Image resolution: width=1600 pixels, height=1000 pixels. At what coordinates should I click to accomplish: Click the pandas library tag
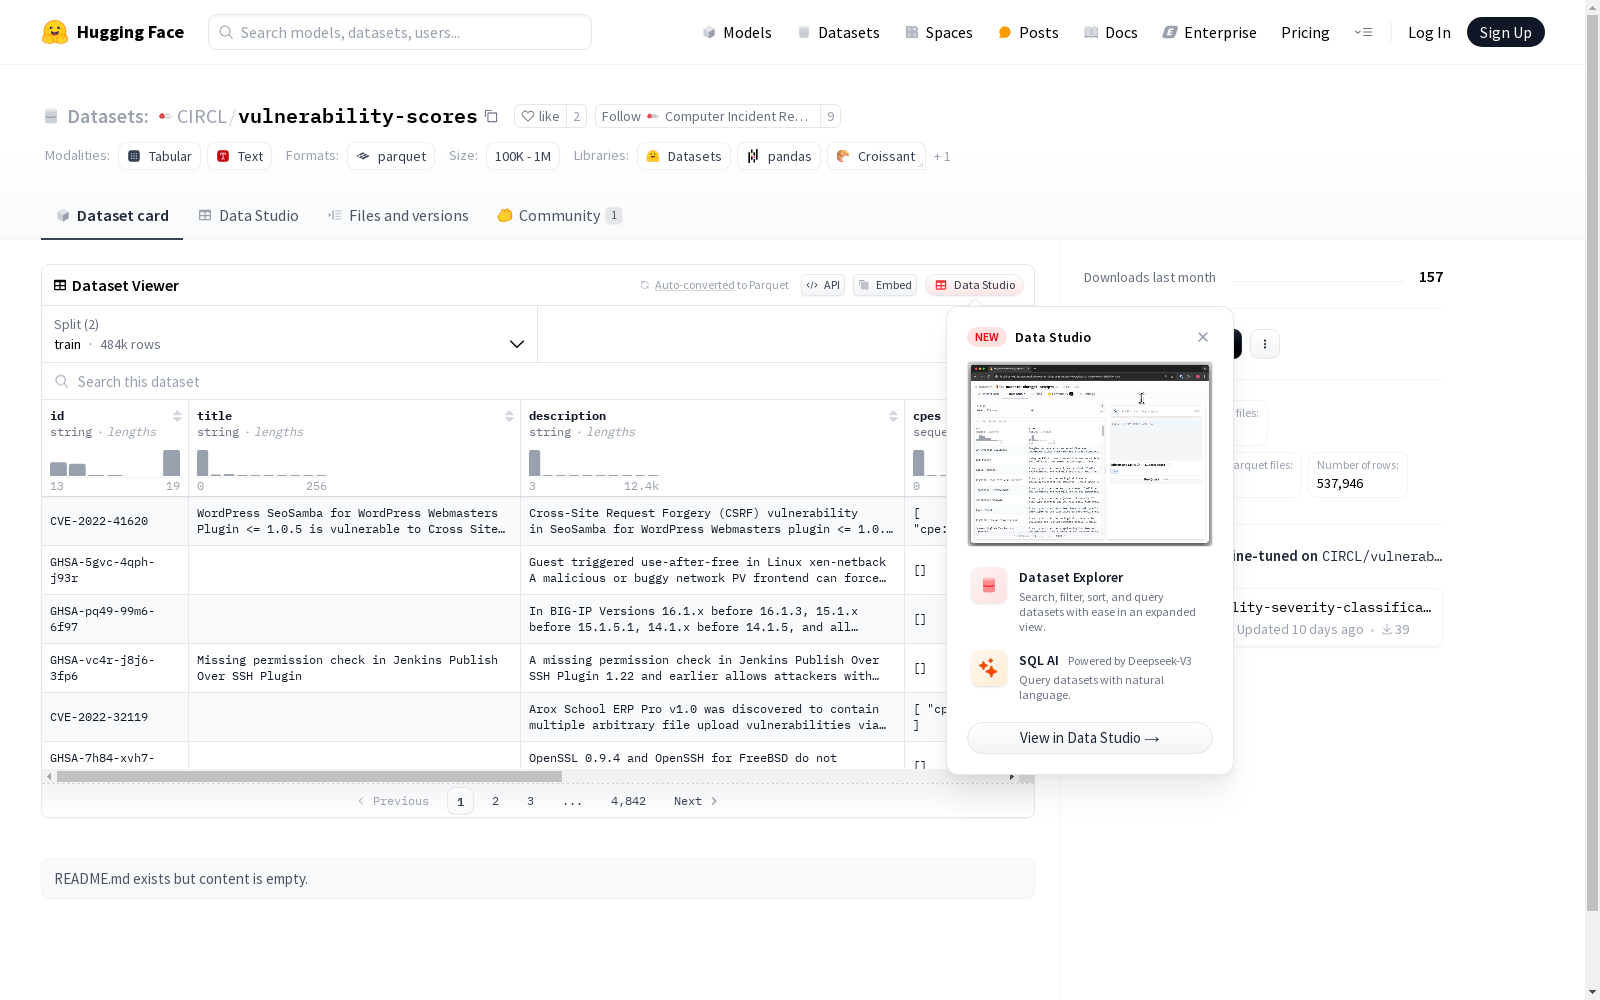click(779, 156)
